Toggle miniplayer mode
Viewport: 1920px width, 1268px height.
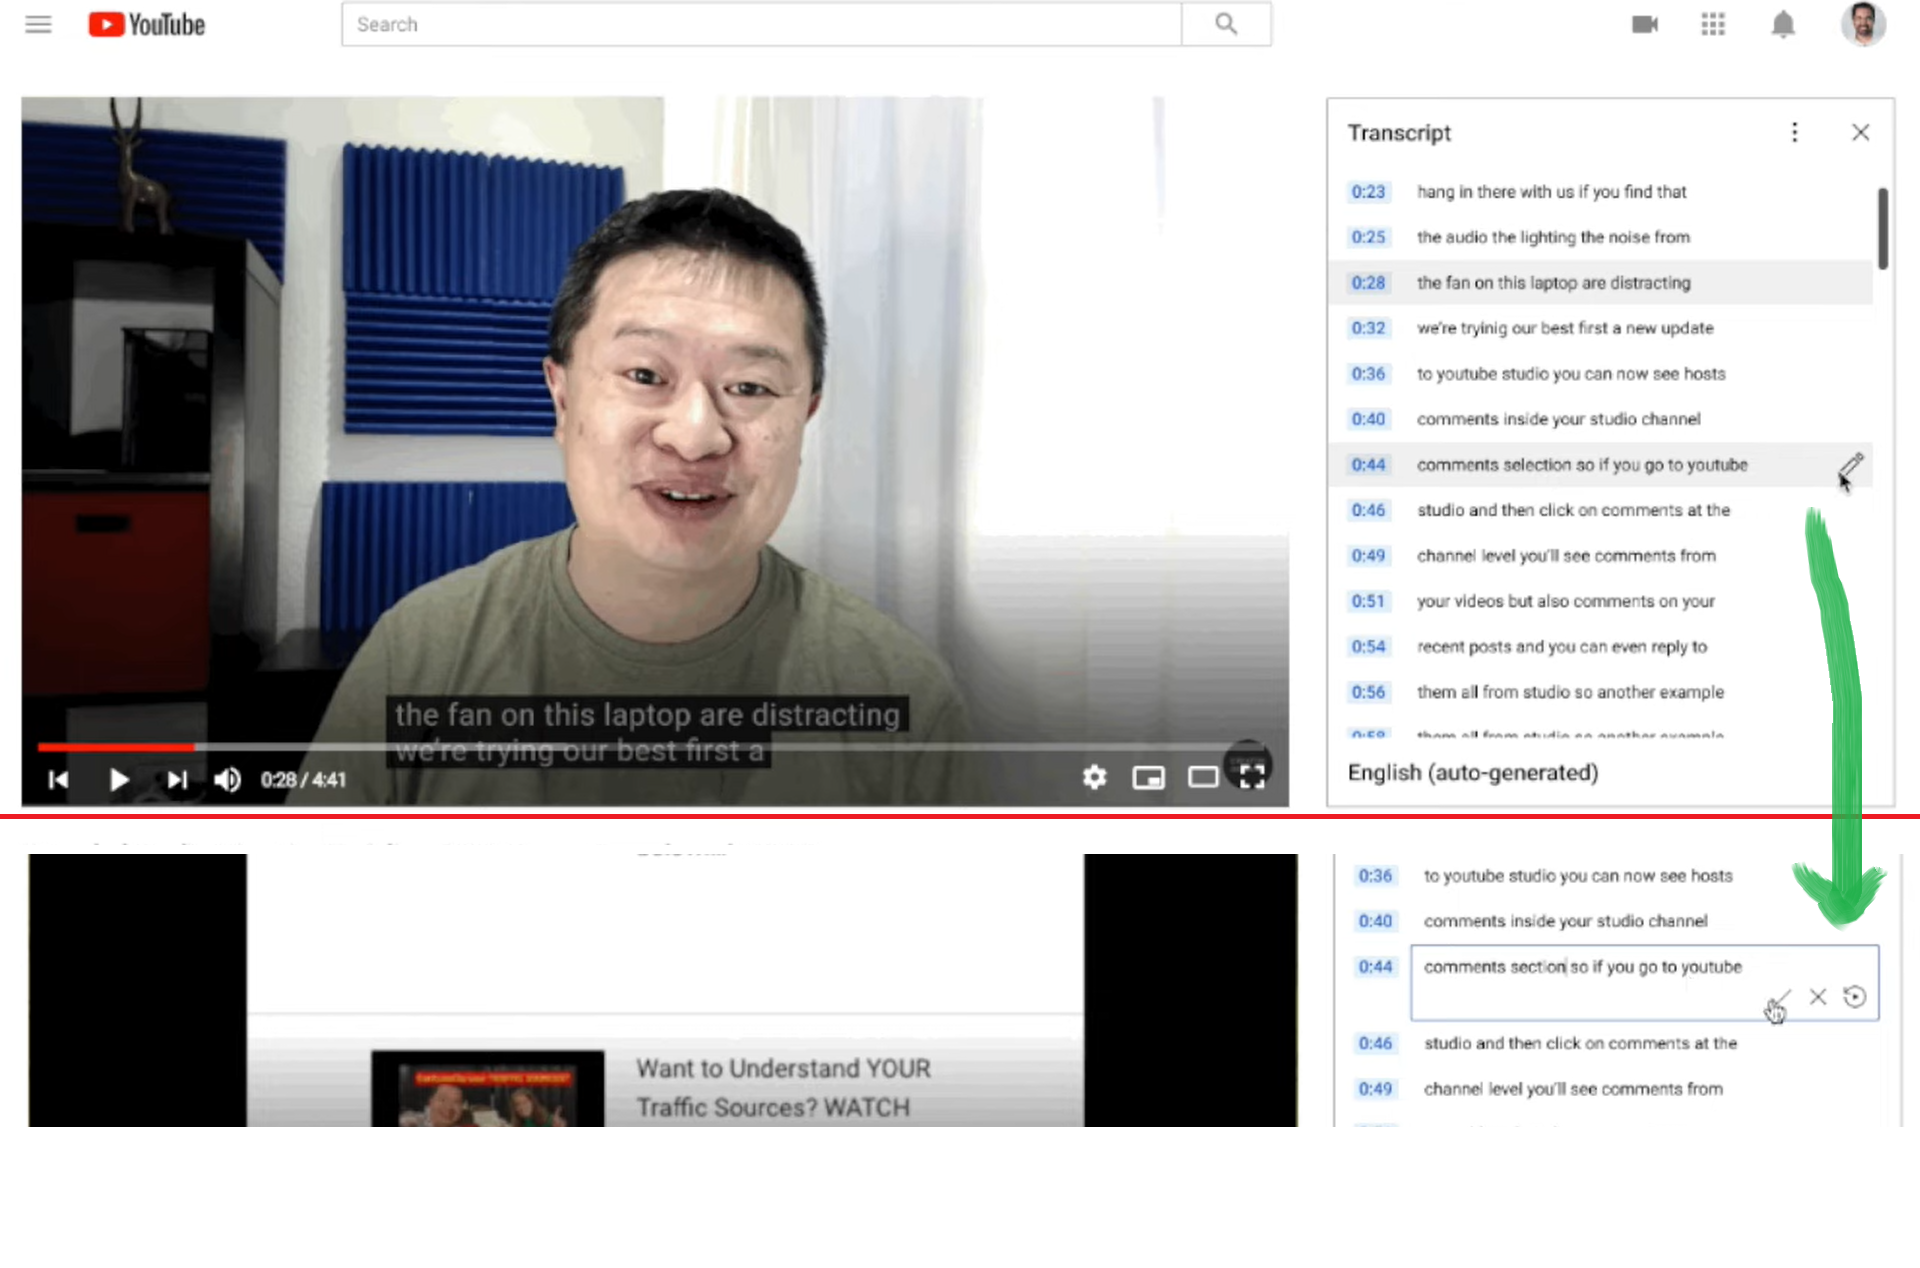pyautogui.click(x=1148, y=777)
